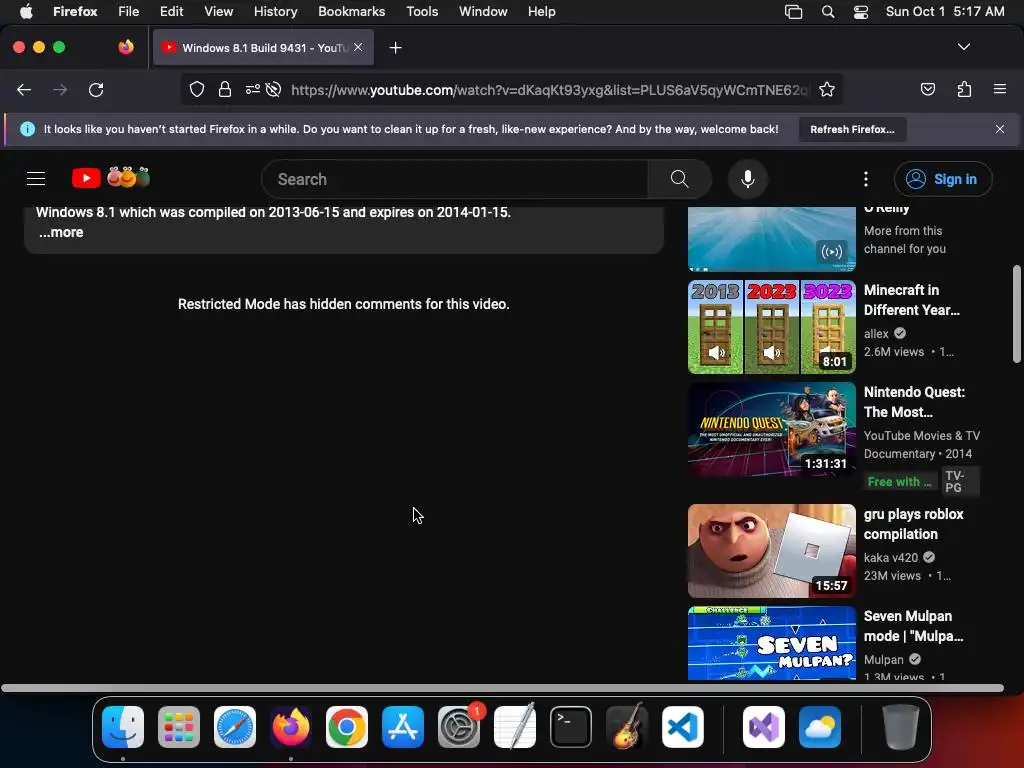The image size is (1024, 768).
Task: Open the Apple menu
Action: 26,12
